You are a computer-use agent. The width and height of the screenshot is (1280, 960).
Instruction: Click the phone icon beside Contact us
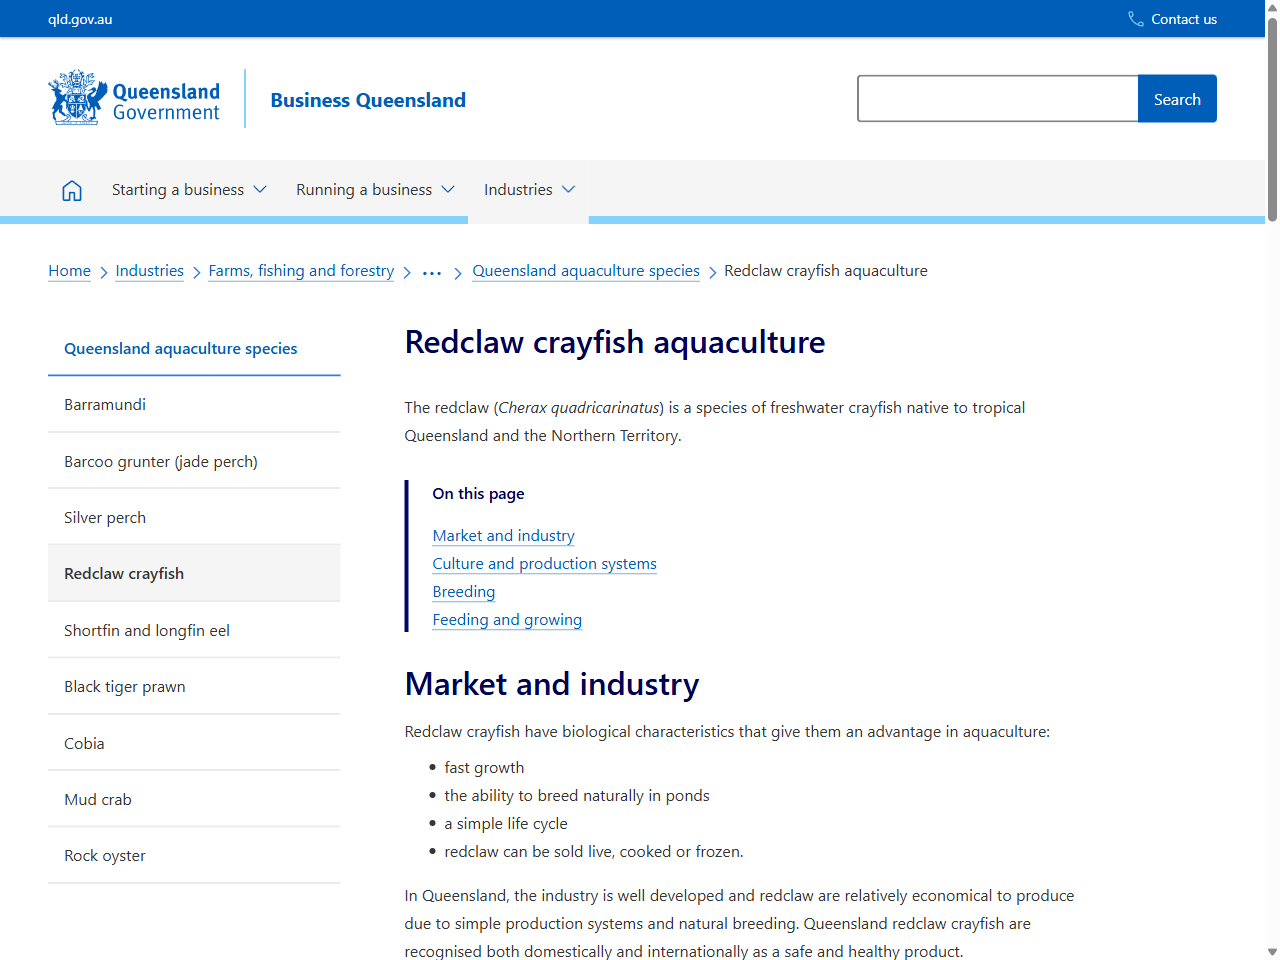pyautogui.click(x=1134, y=18)
